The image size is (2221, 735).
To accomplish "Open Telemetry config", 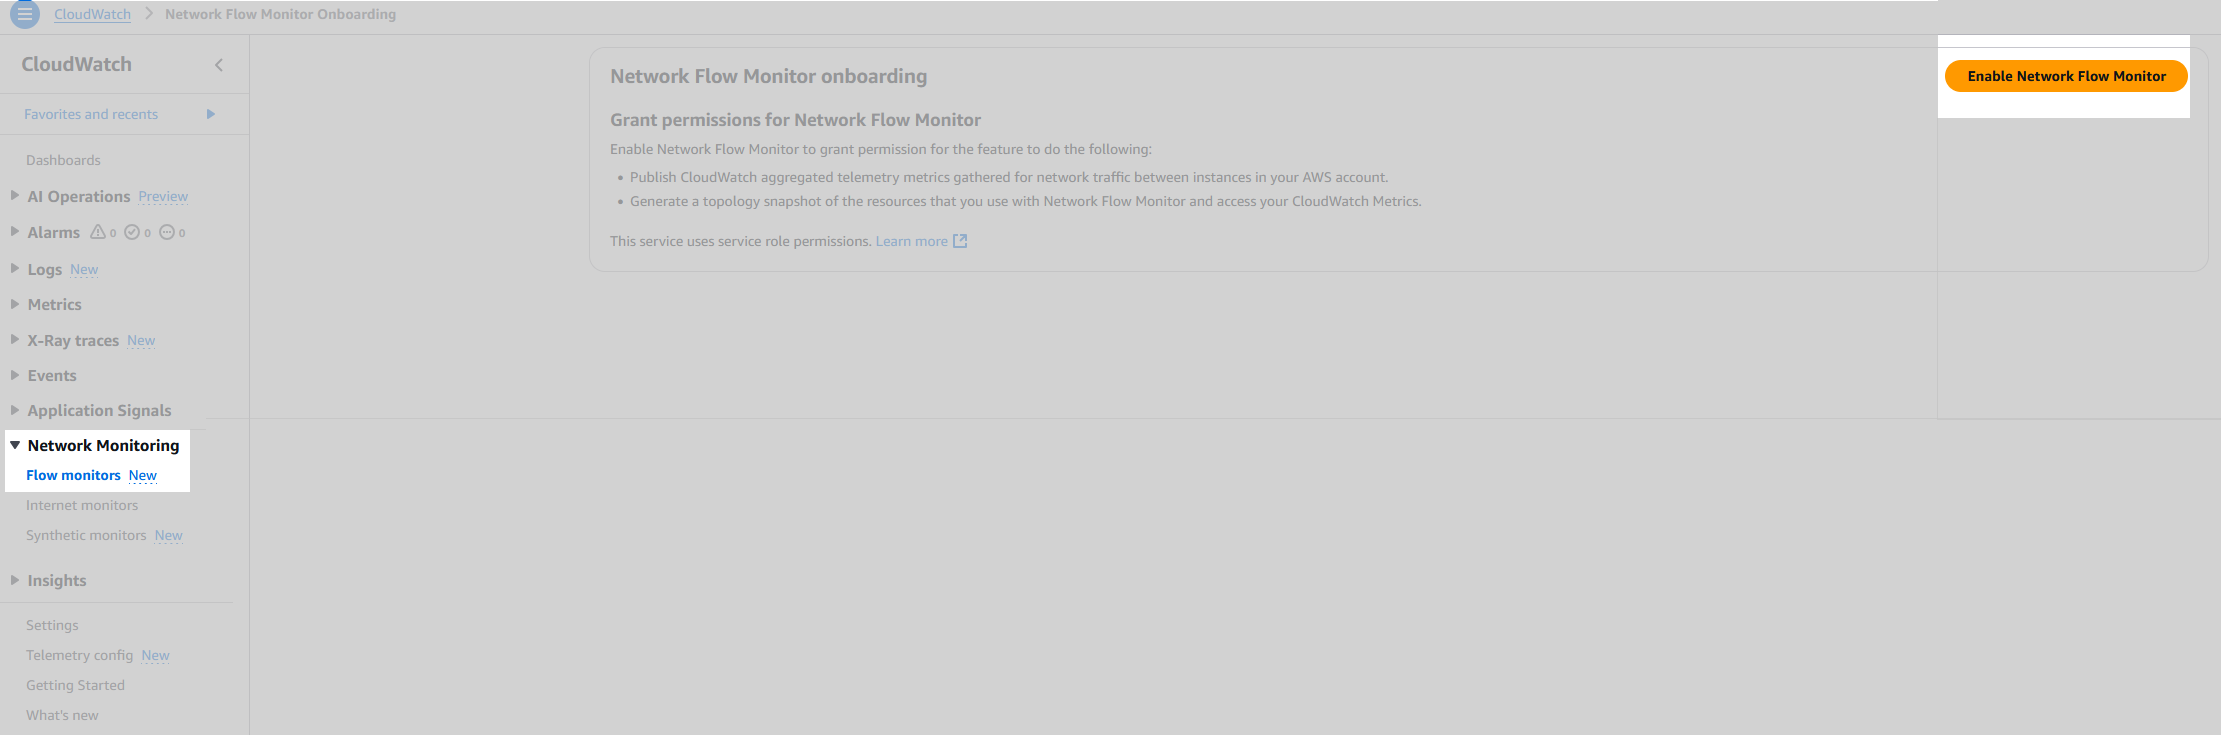I will coord(79,655).
